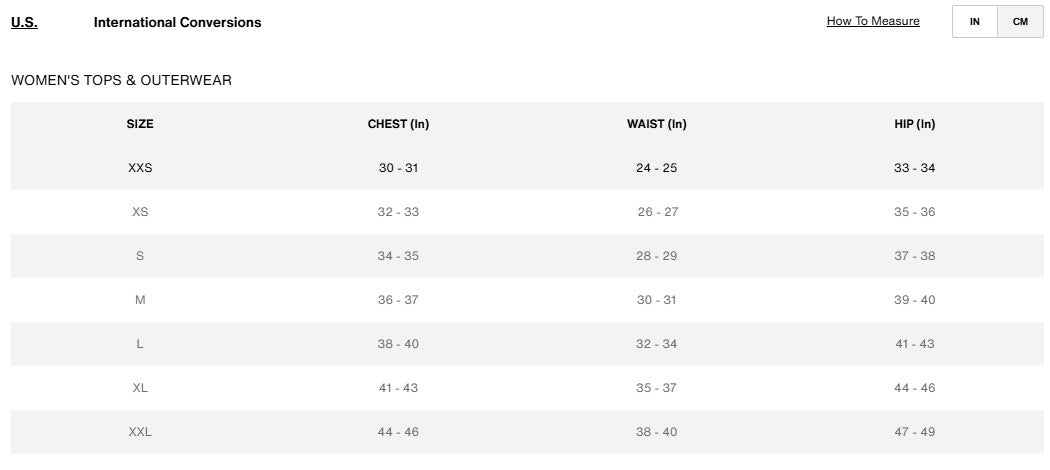
Task: Click the HIP (In) column header
Action: pos(914,124)
